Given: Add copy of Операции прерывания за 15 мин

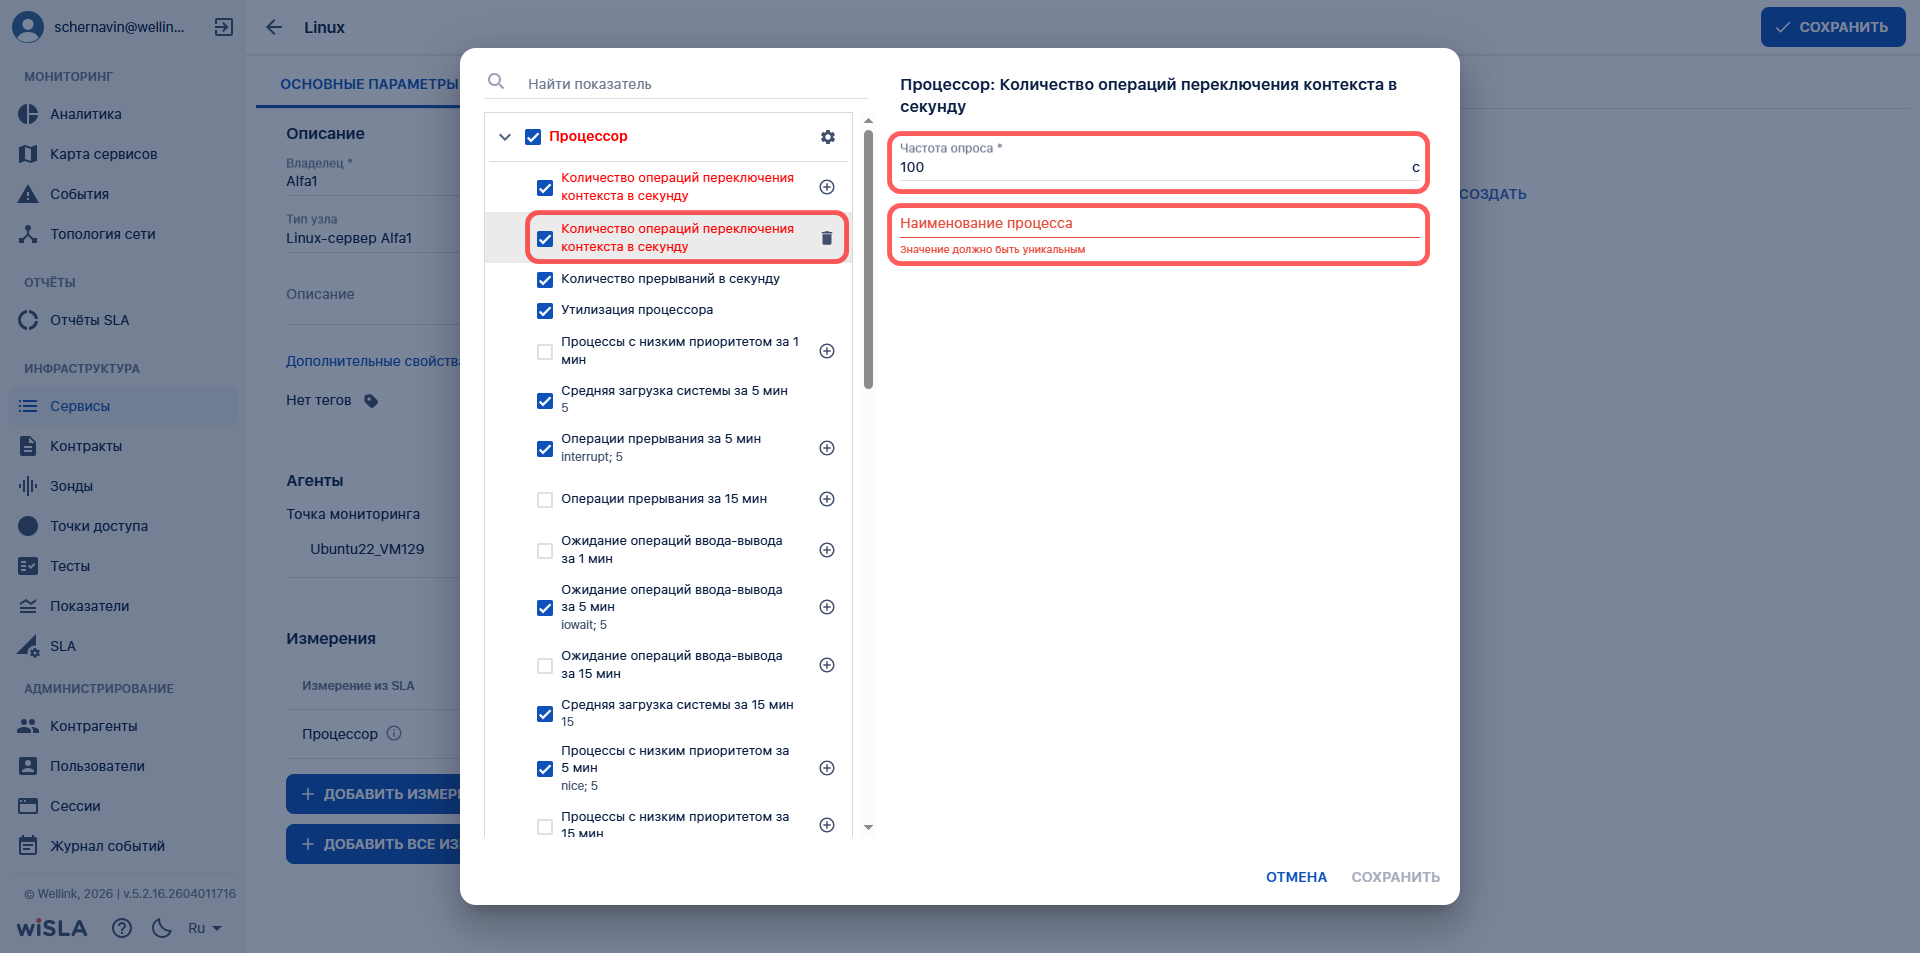Looking at the screenshot, I should pos(827,499).
